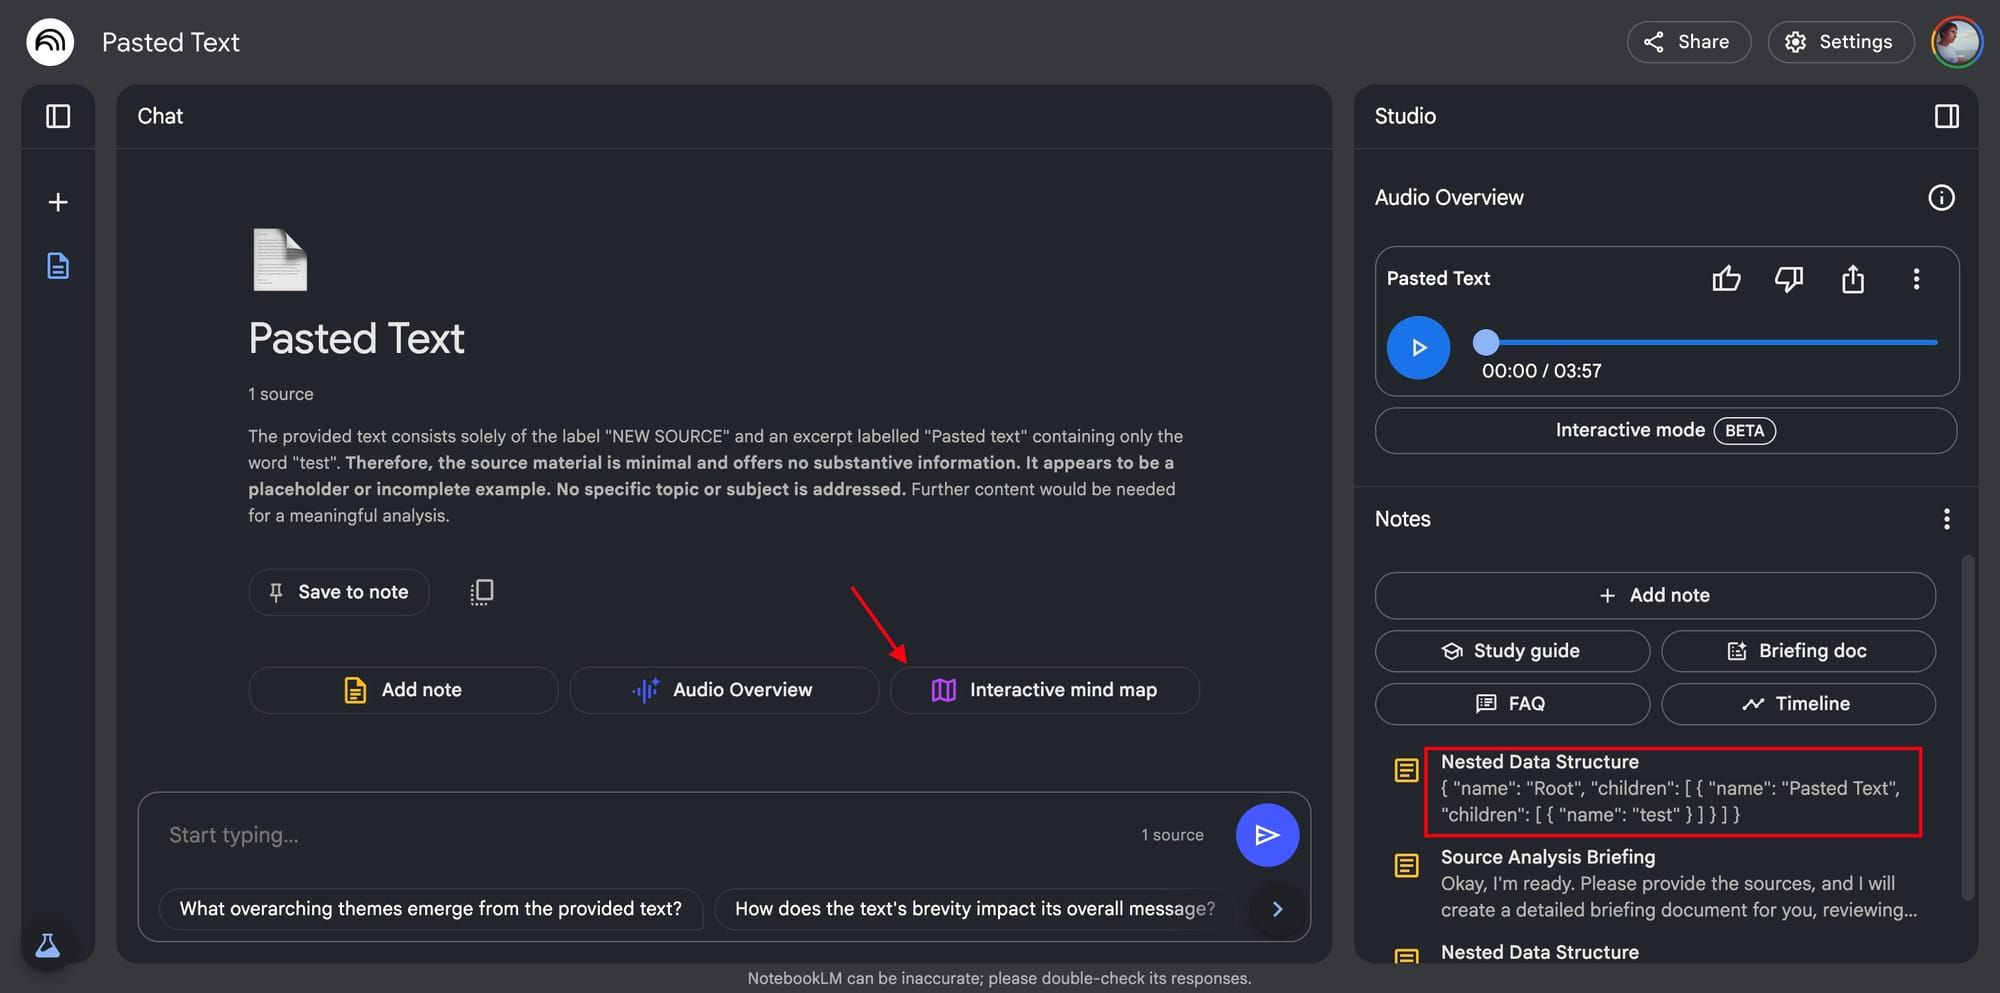Click the NotebookLM logo icon

(x=50, y=42)
